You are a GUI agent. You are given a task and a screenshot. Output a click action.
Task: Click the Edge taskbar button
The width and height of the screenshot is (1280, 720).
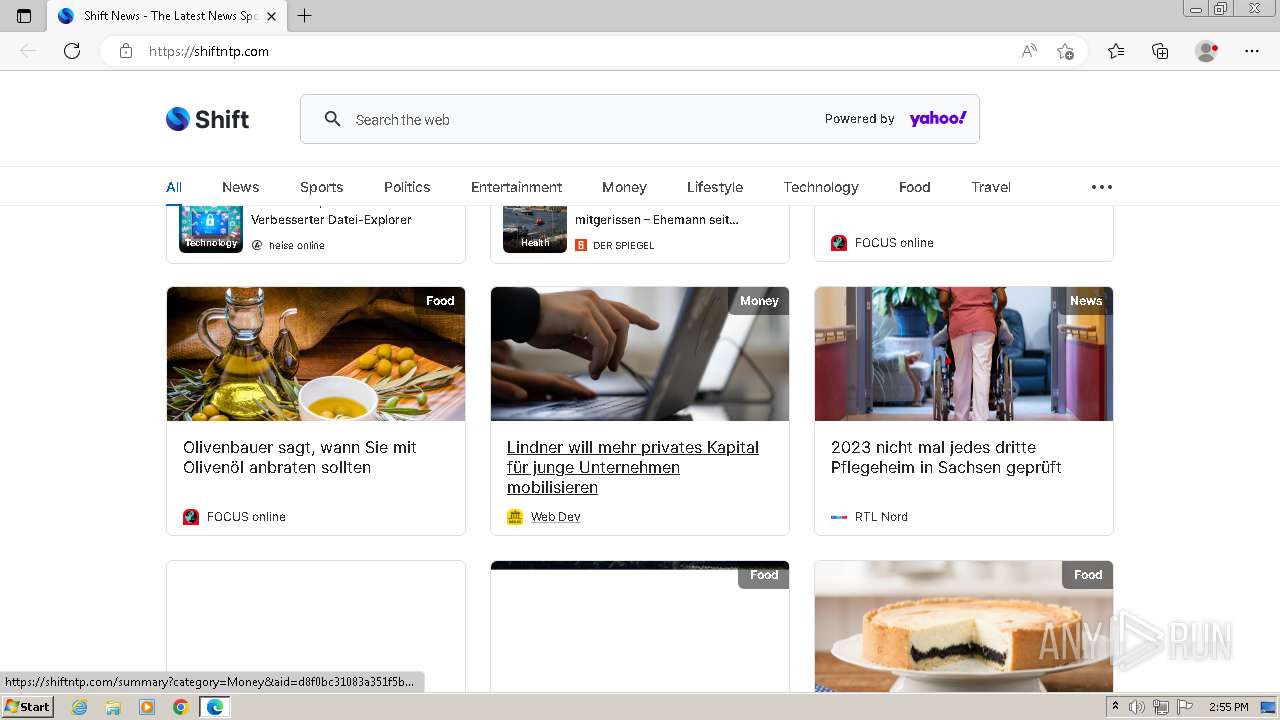[215, 707]
